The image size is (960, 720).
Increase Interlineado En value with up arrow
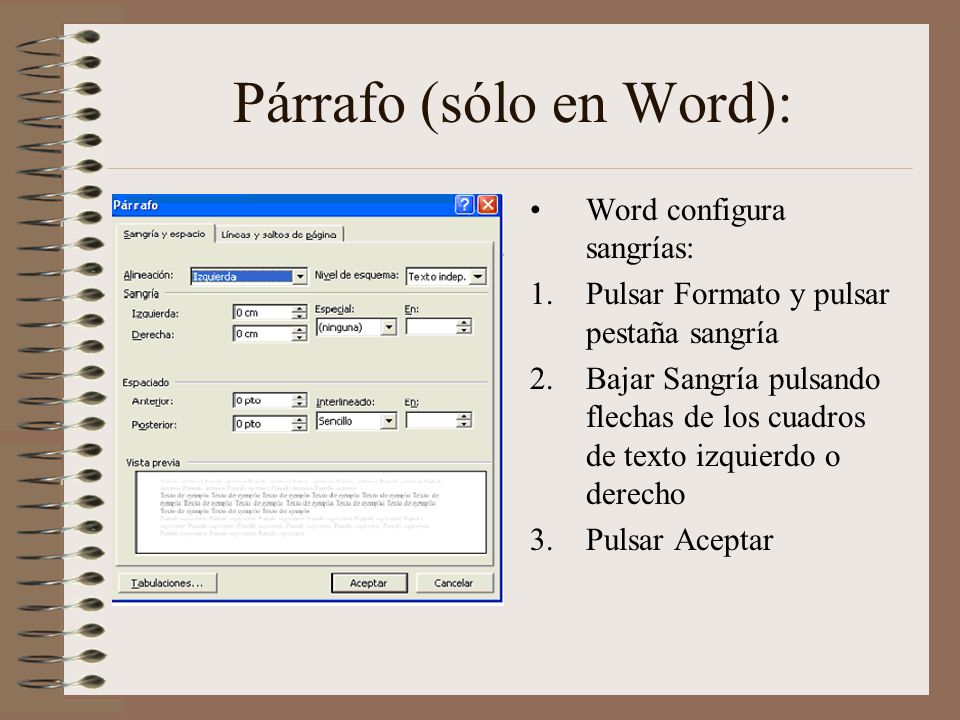(465, 416)
